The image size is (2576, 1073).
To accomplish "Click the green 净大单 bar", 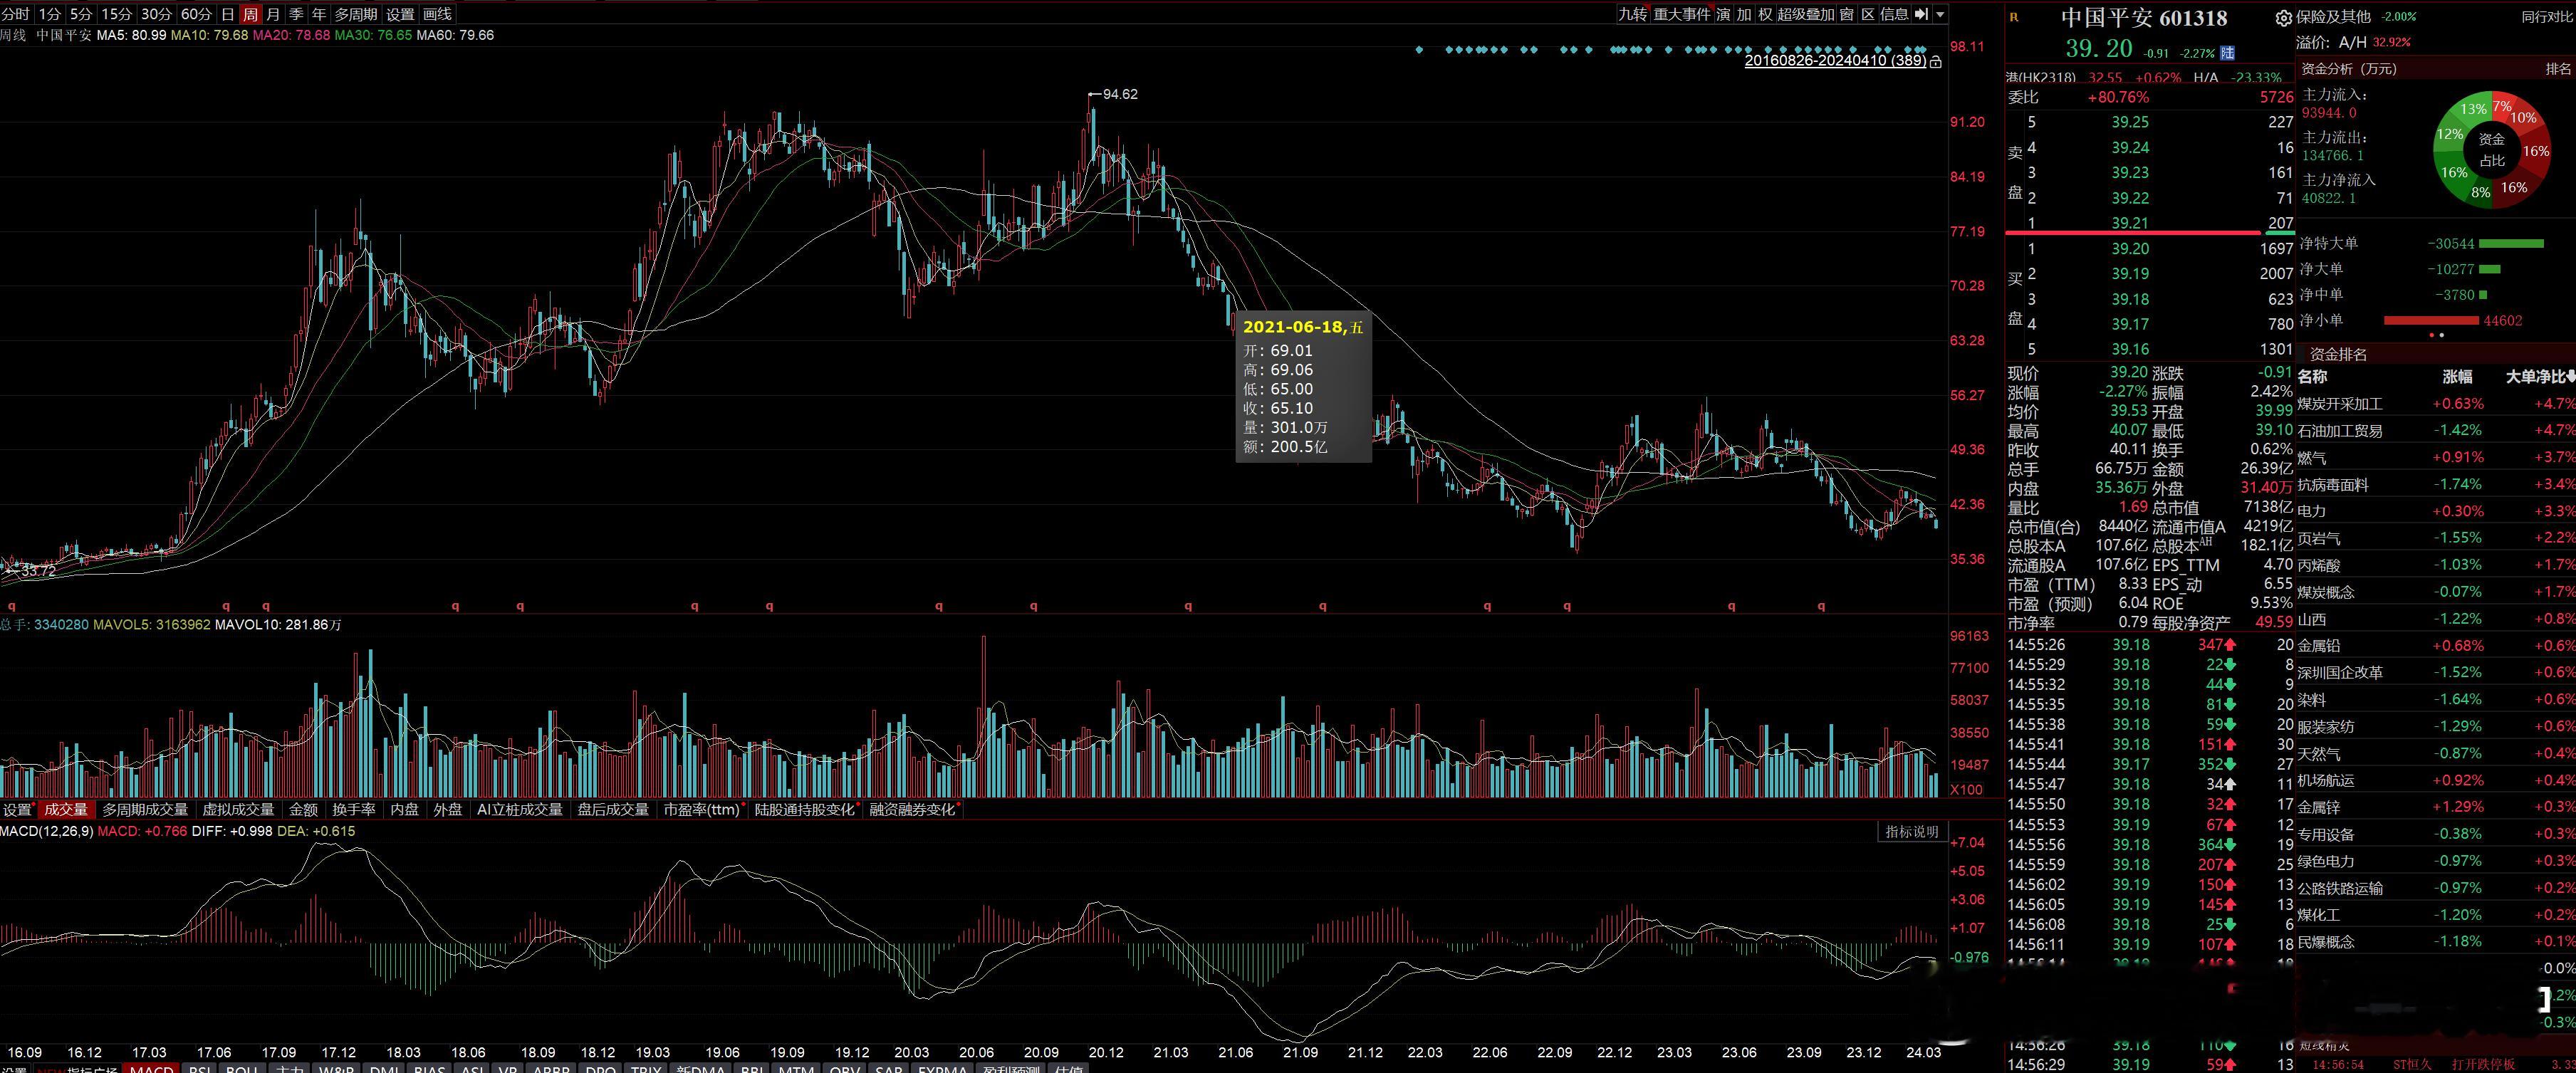I will 2489,269.
